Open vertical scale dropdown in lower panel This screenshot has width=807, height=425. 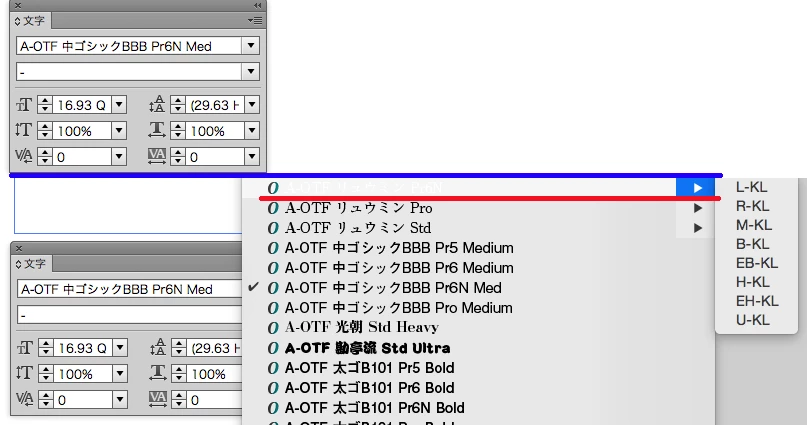120,374
